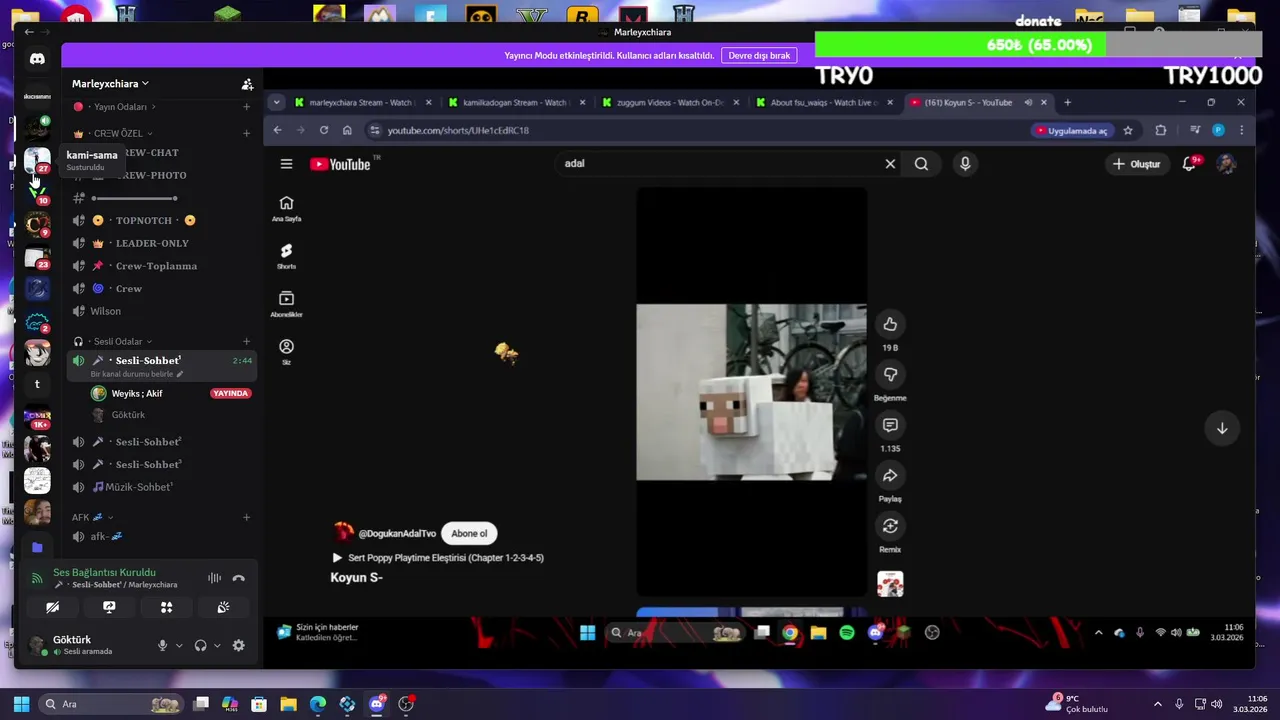Viewport: 1280px width, 720px height.
Task: Dislike the short with Beğenme button
Action: click(x=890, y=374)
